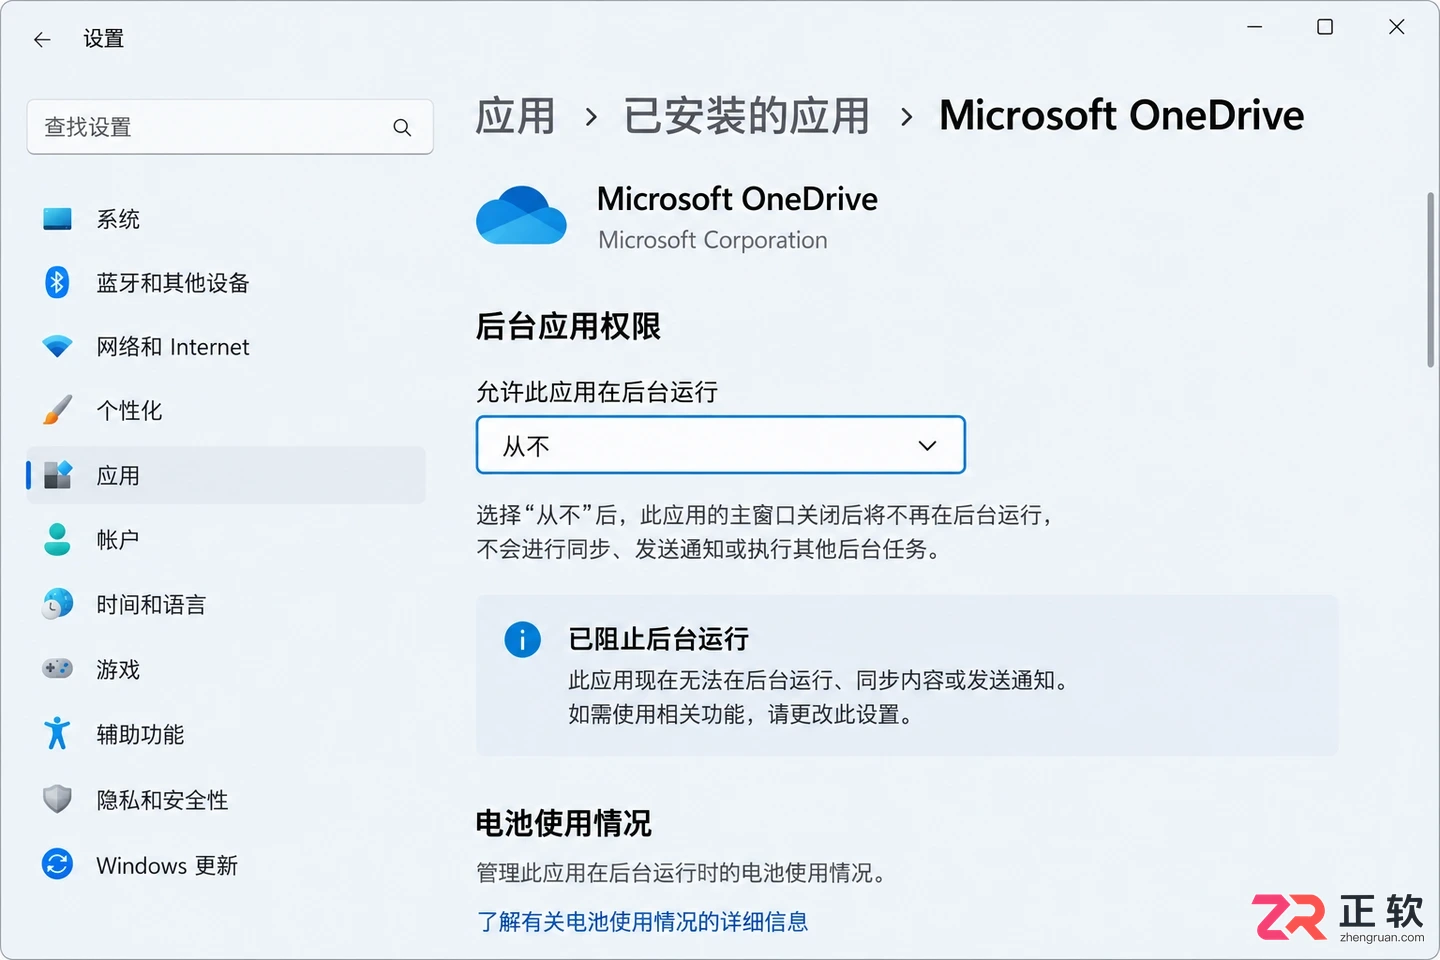Click the chevron arrow in the 从不 combo box
Image resolution: width=1440 pixels, height=960 pixels.
click(x=928, y=446)
